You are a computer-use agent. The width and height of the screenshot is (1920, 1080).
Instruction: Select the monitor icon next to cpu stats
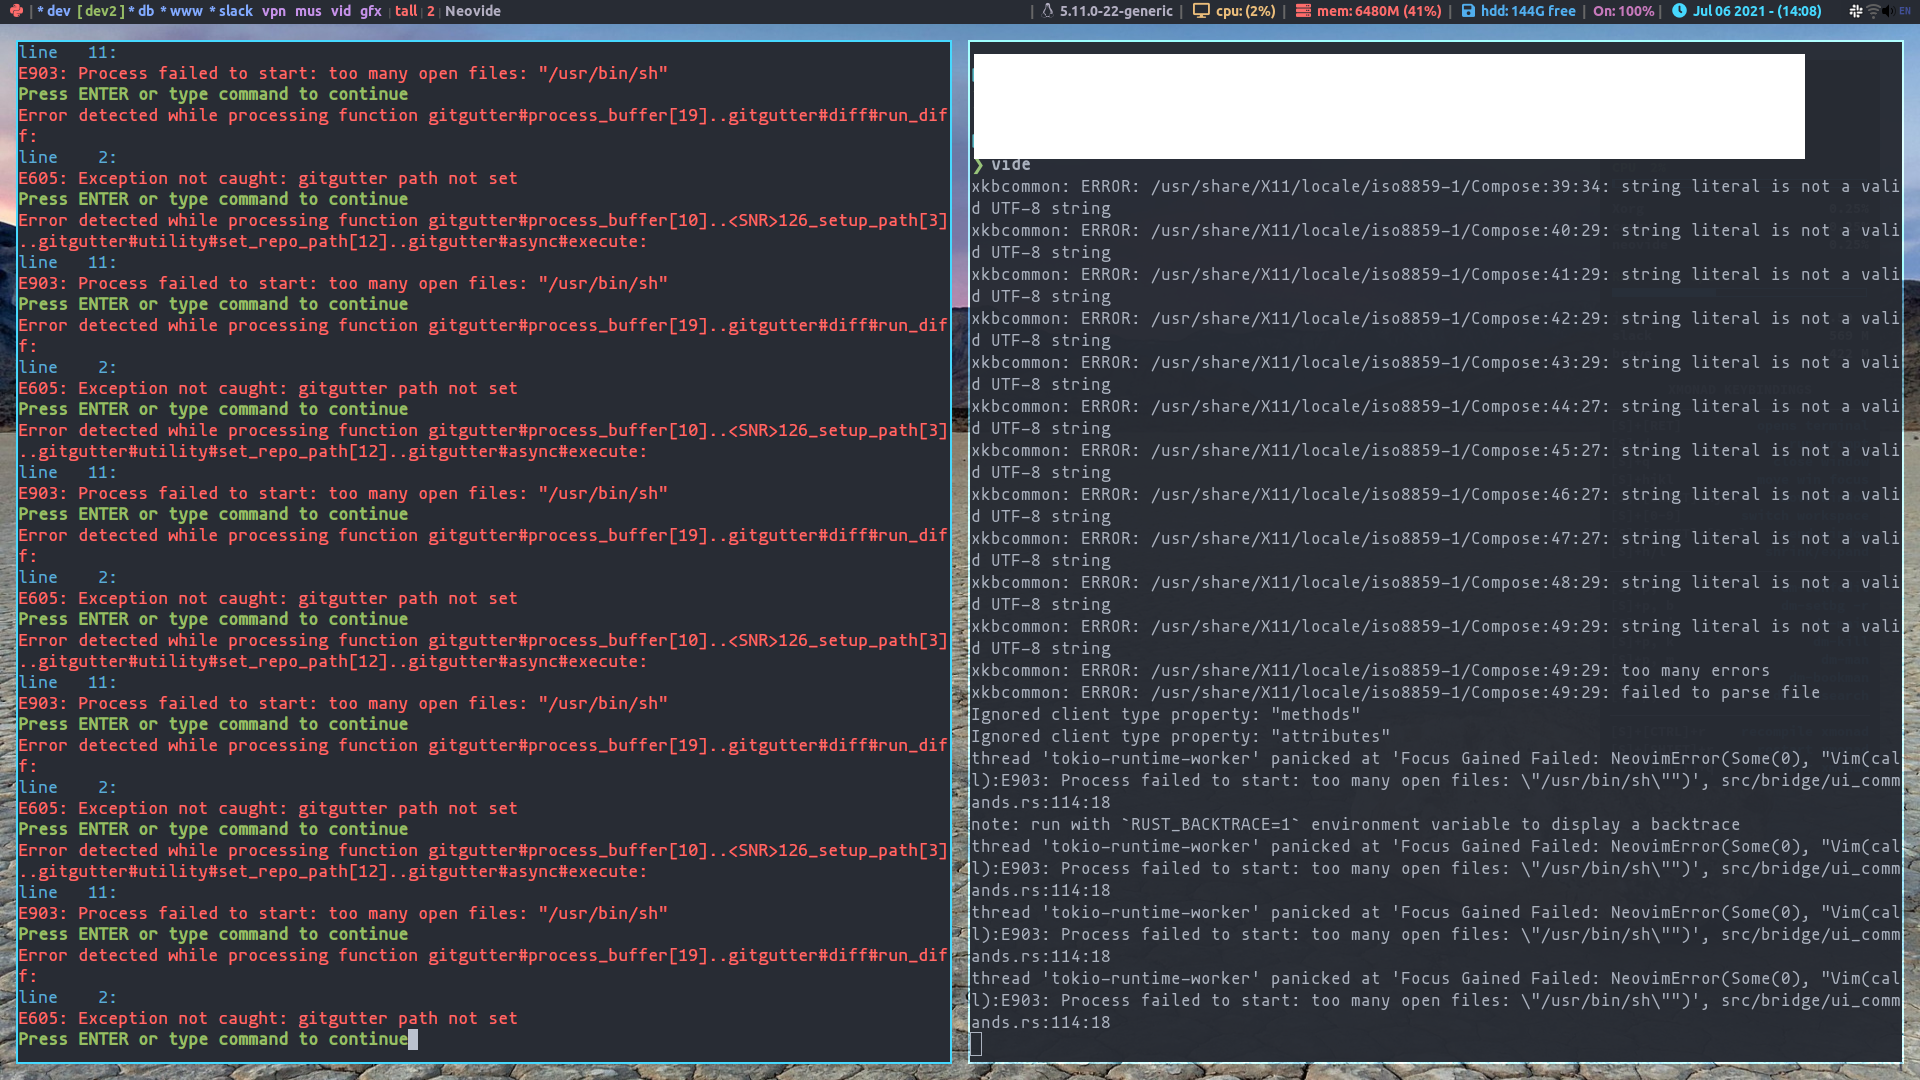(1201, 11)
